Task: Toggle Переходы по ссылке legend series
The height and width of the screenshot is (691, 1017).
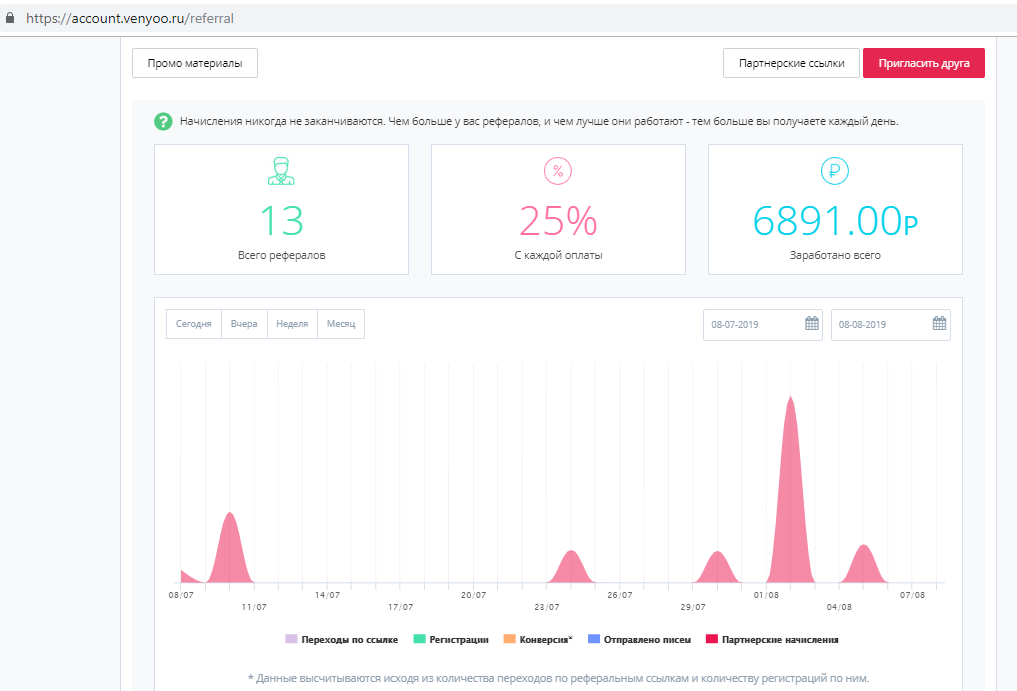Action: (342, 640)
